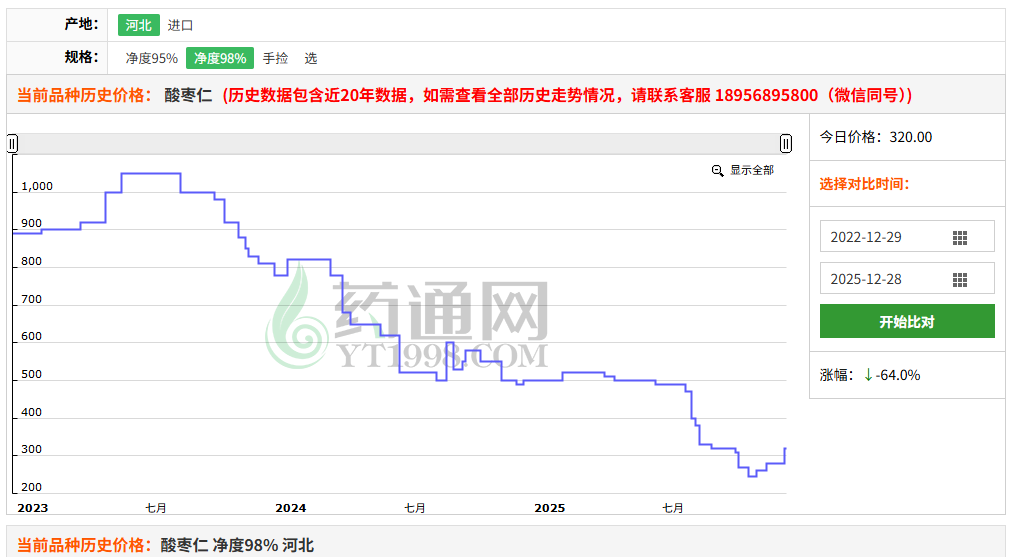Open calendar icon for end date 2025-12-28
1010x557 pixels.
[x=960, y=279]
